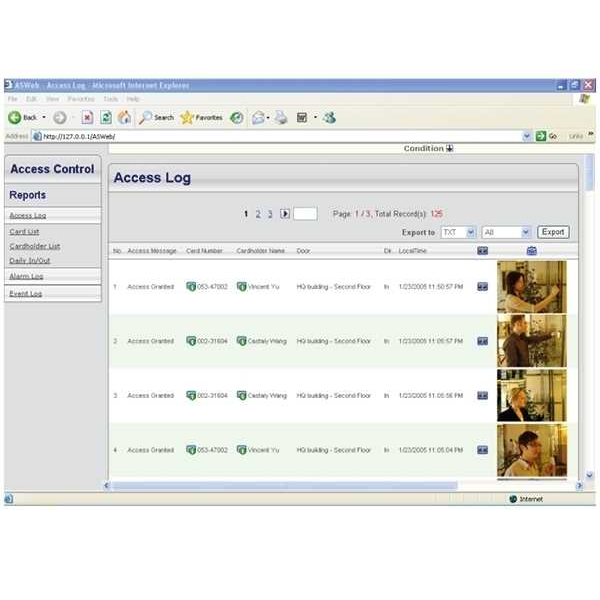Click the Export button
Viewport: 600px width, 600px height.
pyautogui.click(x=553, y=232)
